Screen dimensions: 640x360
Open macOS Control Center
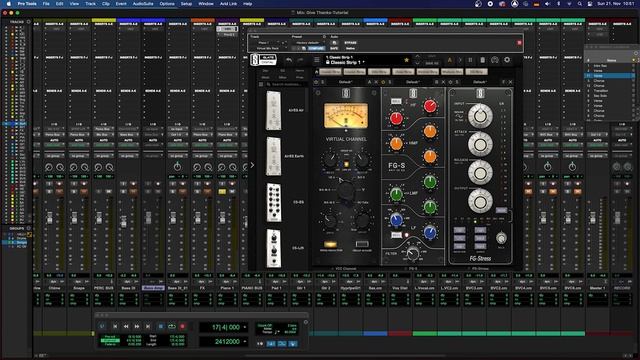point(590,4)
